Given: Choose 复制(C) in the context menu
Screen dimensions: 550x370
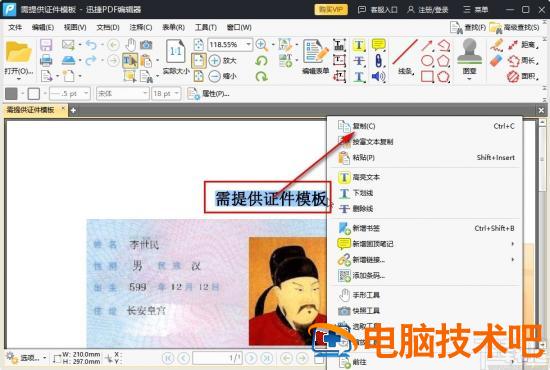Looking at the screenshot, I should click(x=425, y=126).
